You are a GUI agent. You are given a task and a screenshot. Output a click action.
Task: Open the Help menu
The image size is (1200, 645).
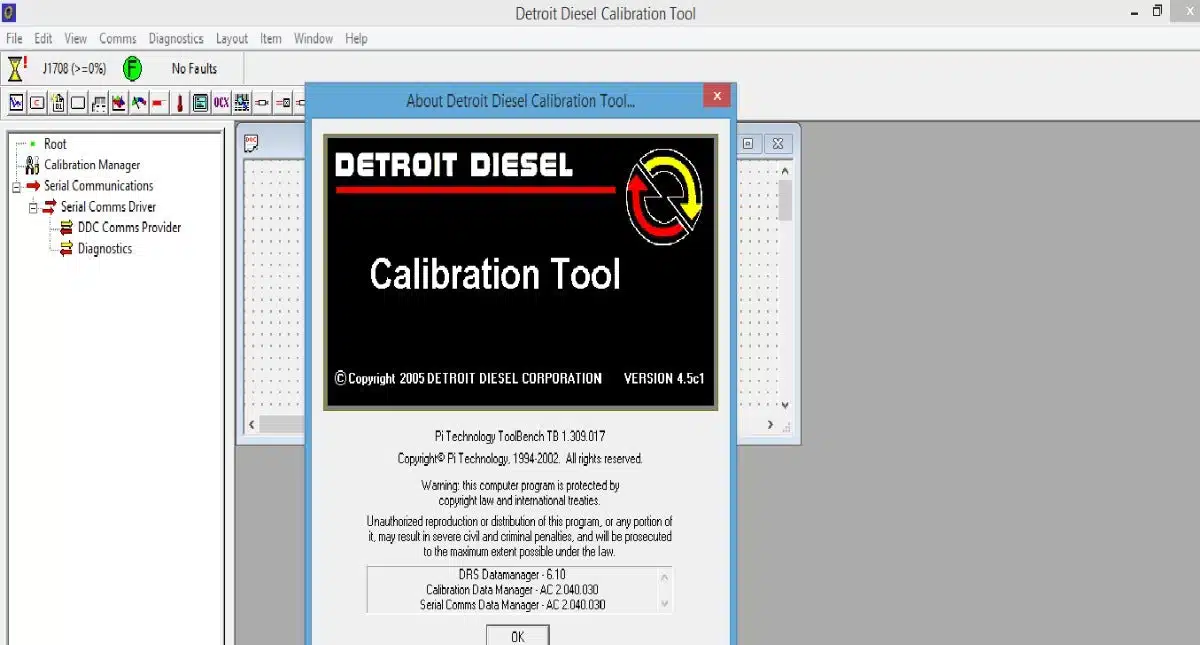[356, 39]
